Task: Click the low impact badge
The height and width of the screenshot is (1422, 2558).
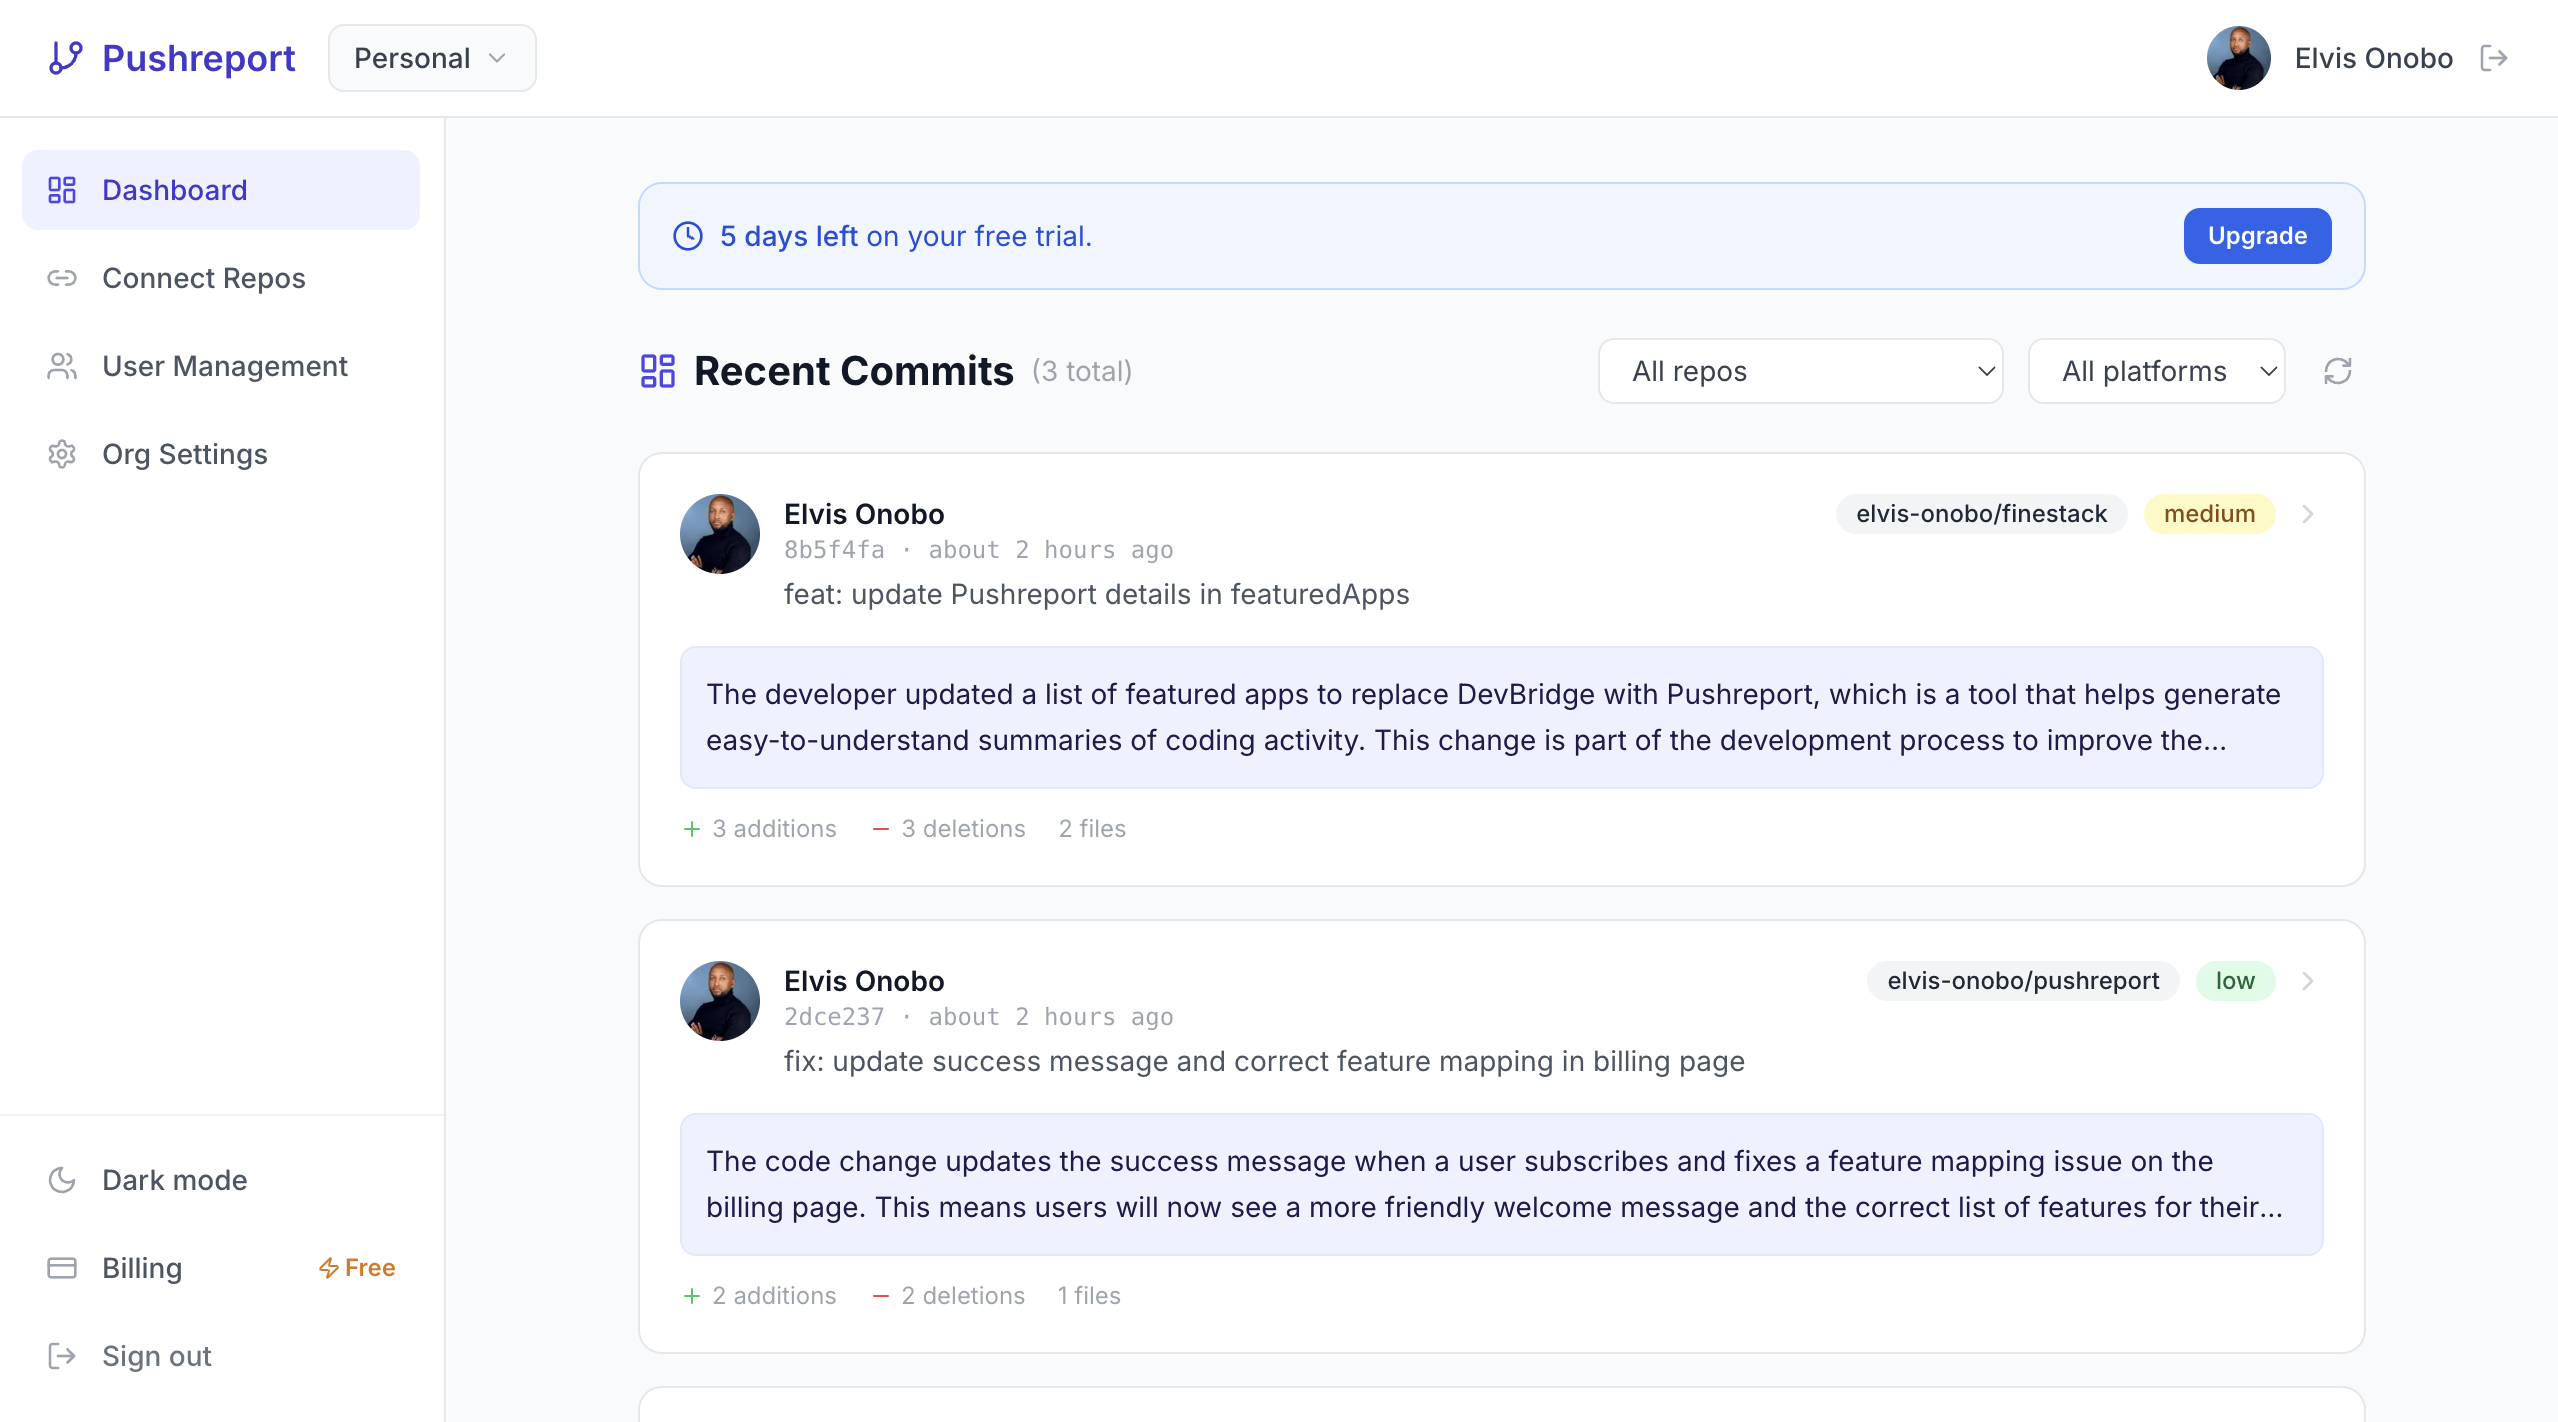Action: point(2235,981)
